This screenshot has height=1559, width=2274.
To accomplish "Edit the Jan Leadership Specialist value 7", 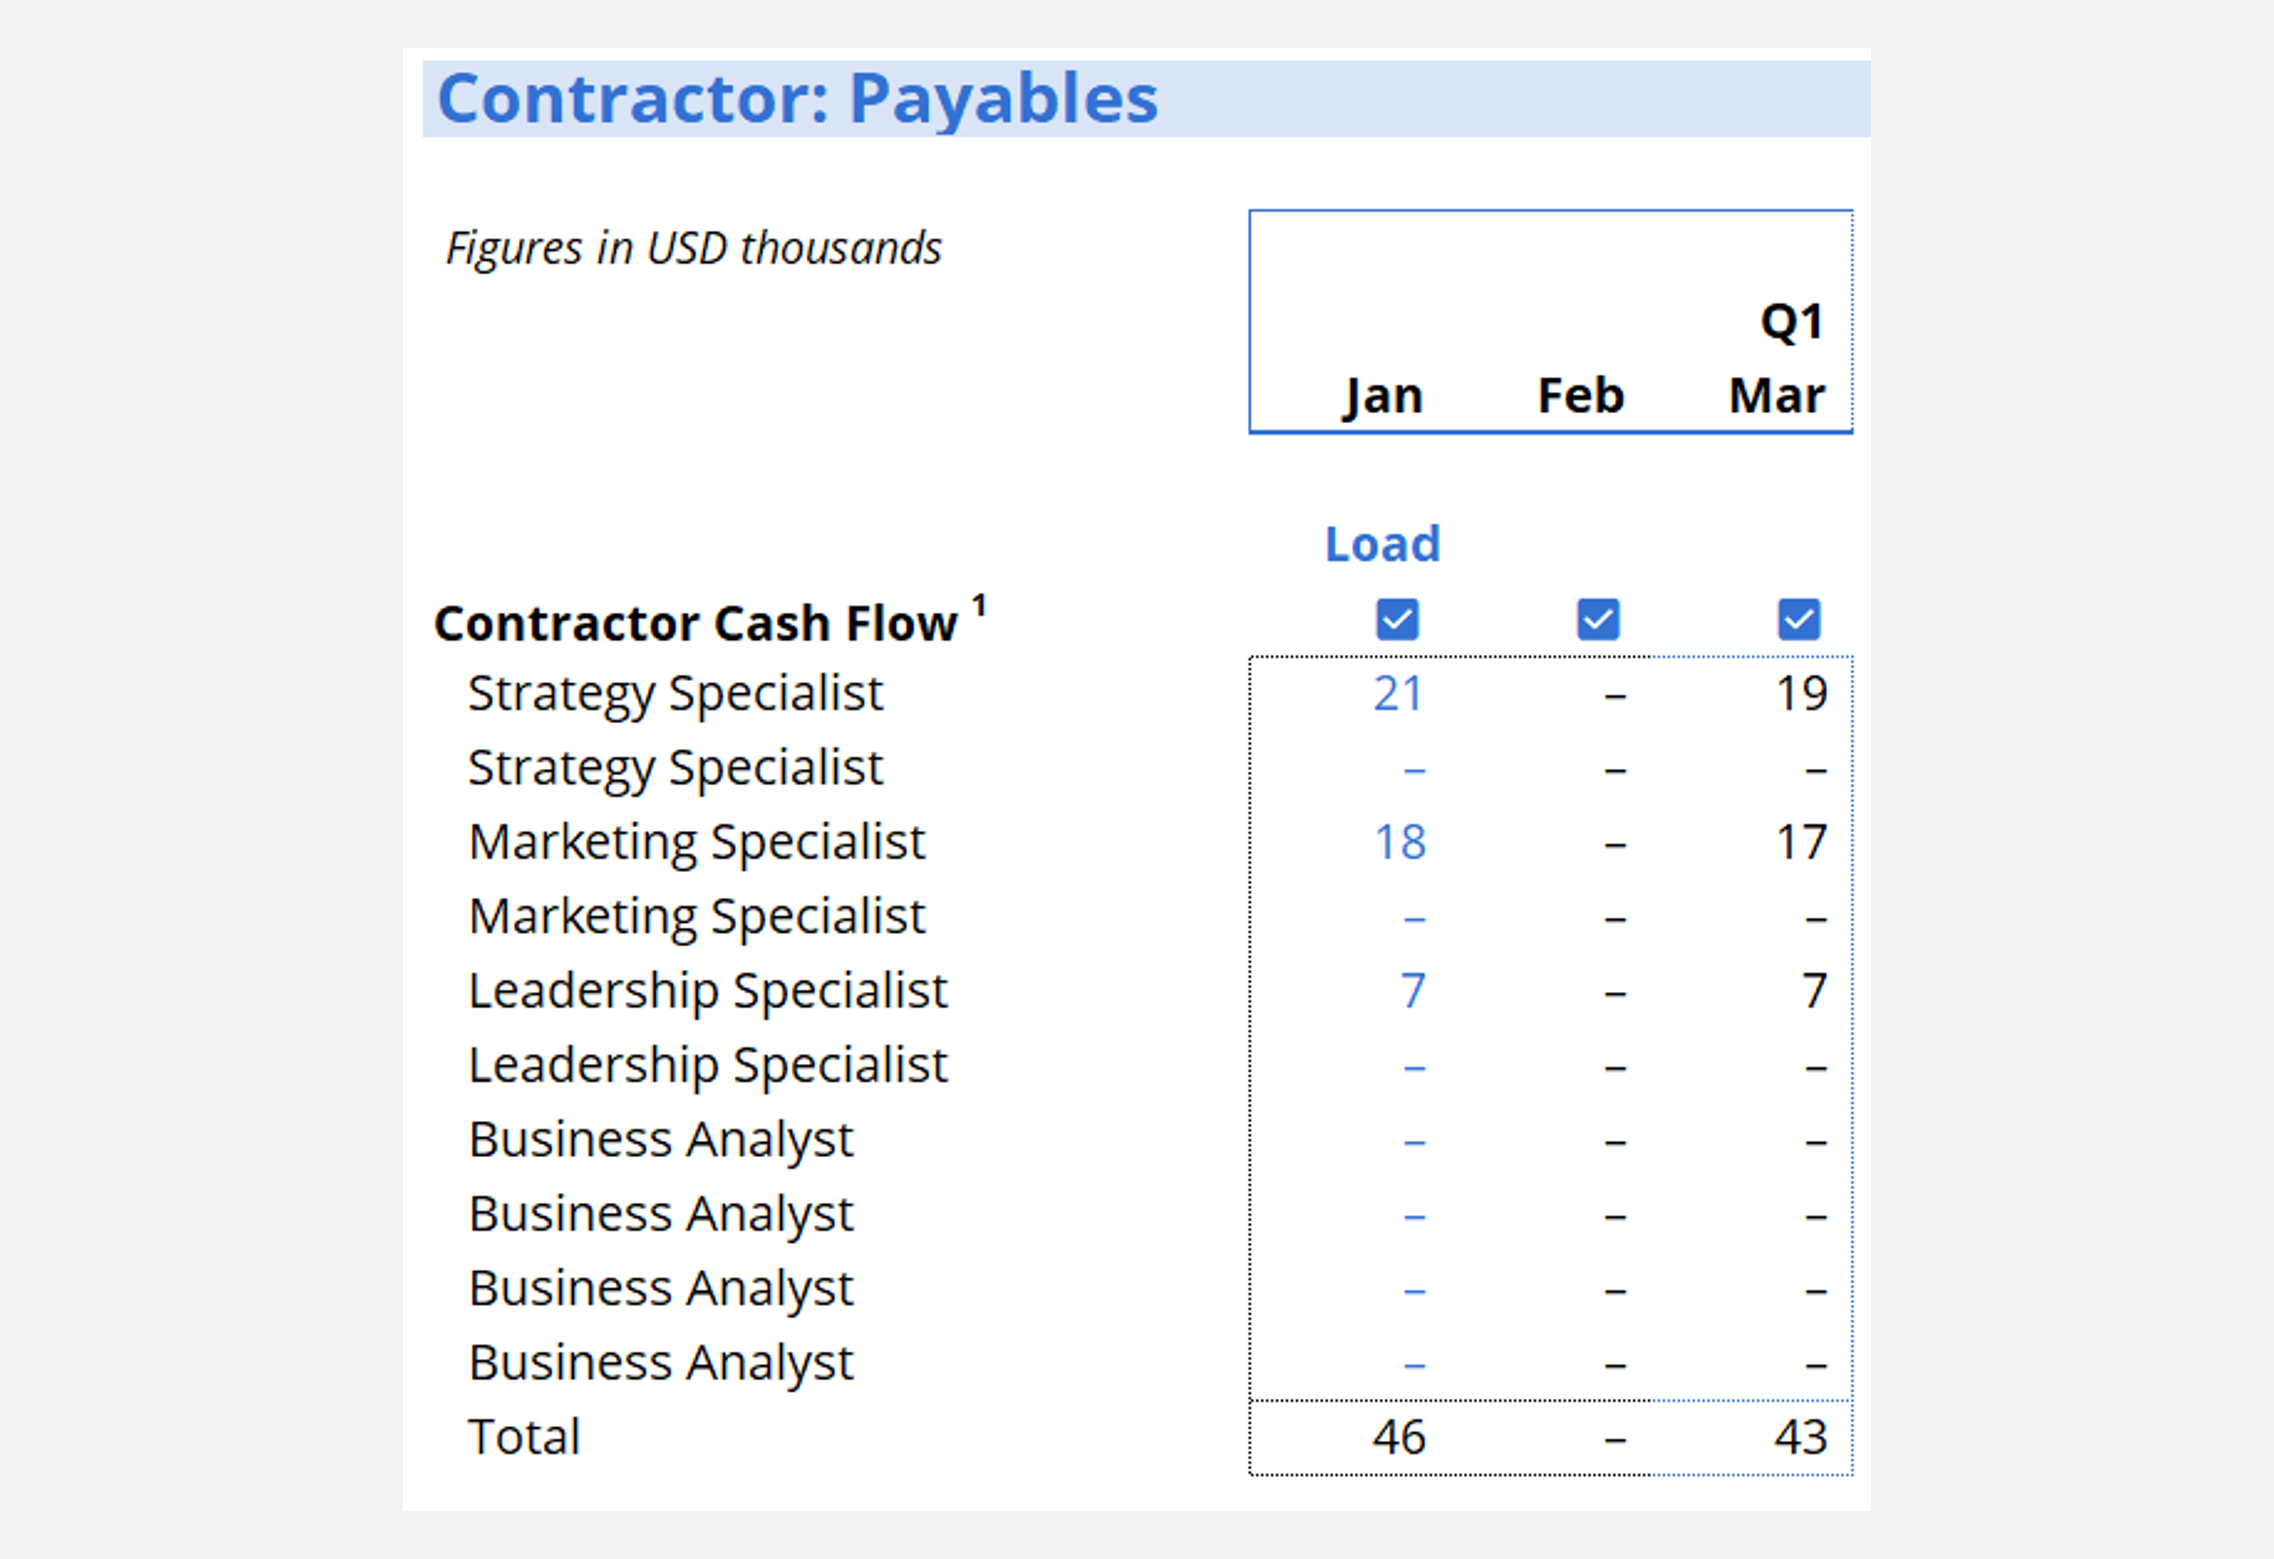I will pos(1412,990).
